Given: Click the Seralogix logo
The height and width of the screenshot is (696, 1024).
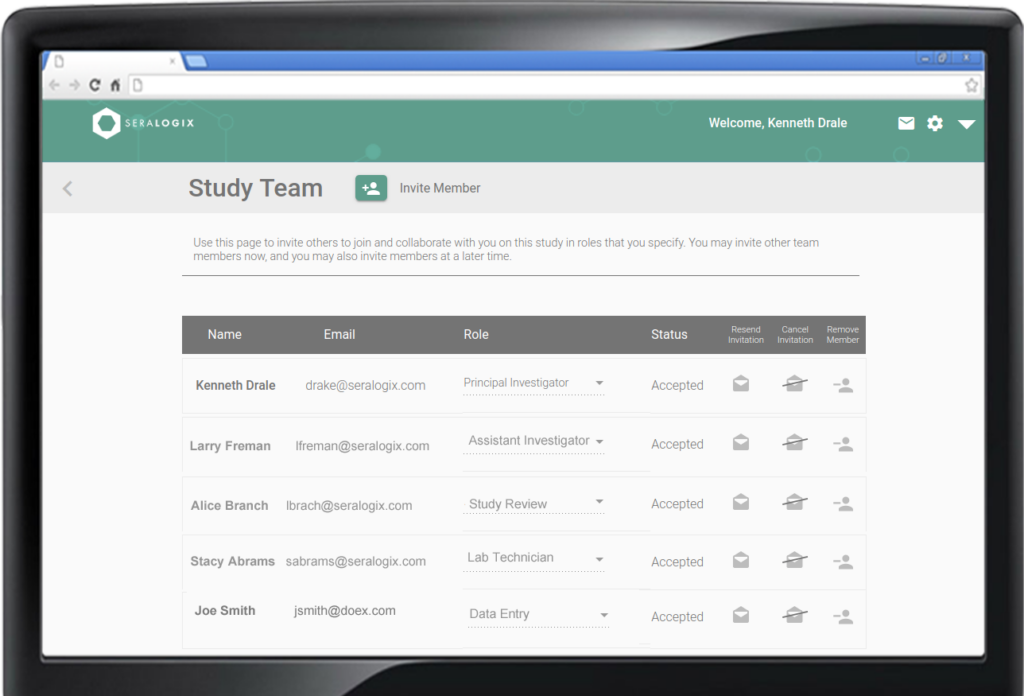Looking at the screenshot, I should 143,124.
